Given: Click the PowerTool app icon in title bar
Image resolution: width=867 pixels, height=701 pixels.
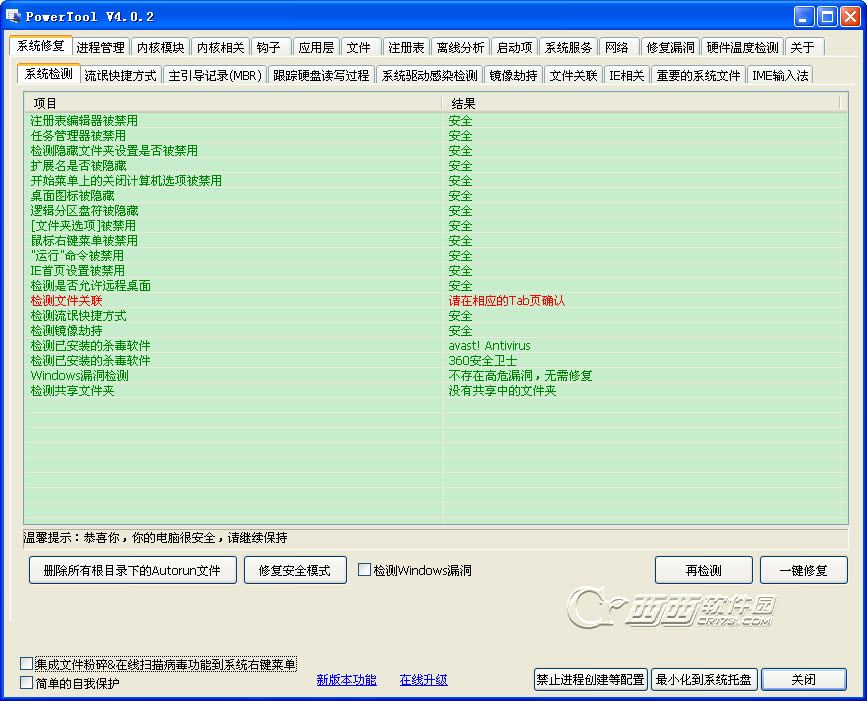Looking at the screenshot, I should [x=13, y=16].
